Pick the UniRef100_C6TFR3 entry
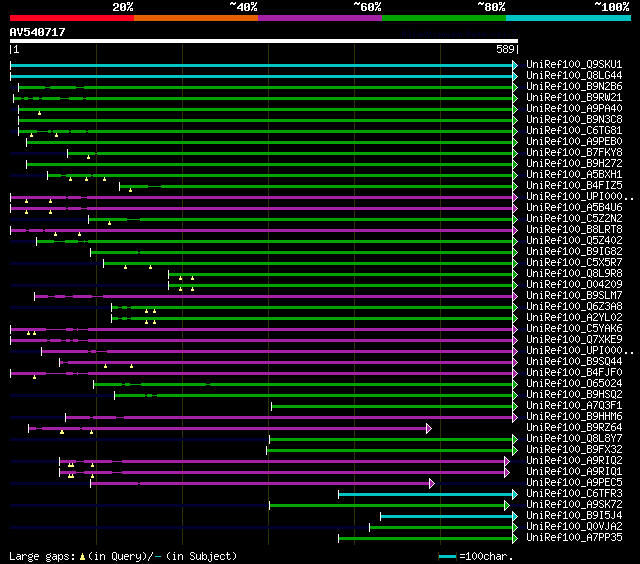 [x=574, y=494]
